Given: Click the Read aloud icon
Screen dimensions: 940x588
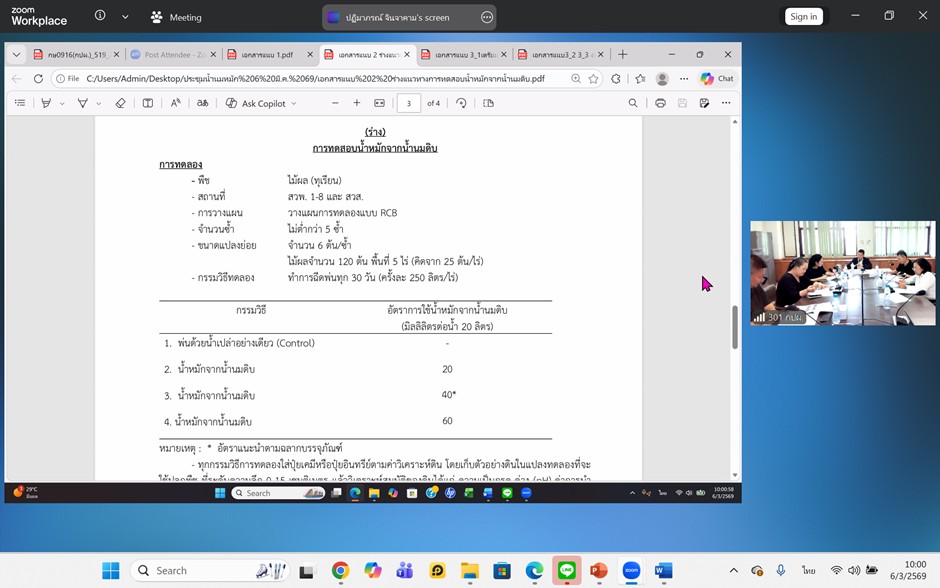Looking at the screenshot, I should 175,103.
